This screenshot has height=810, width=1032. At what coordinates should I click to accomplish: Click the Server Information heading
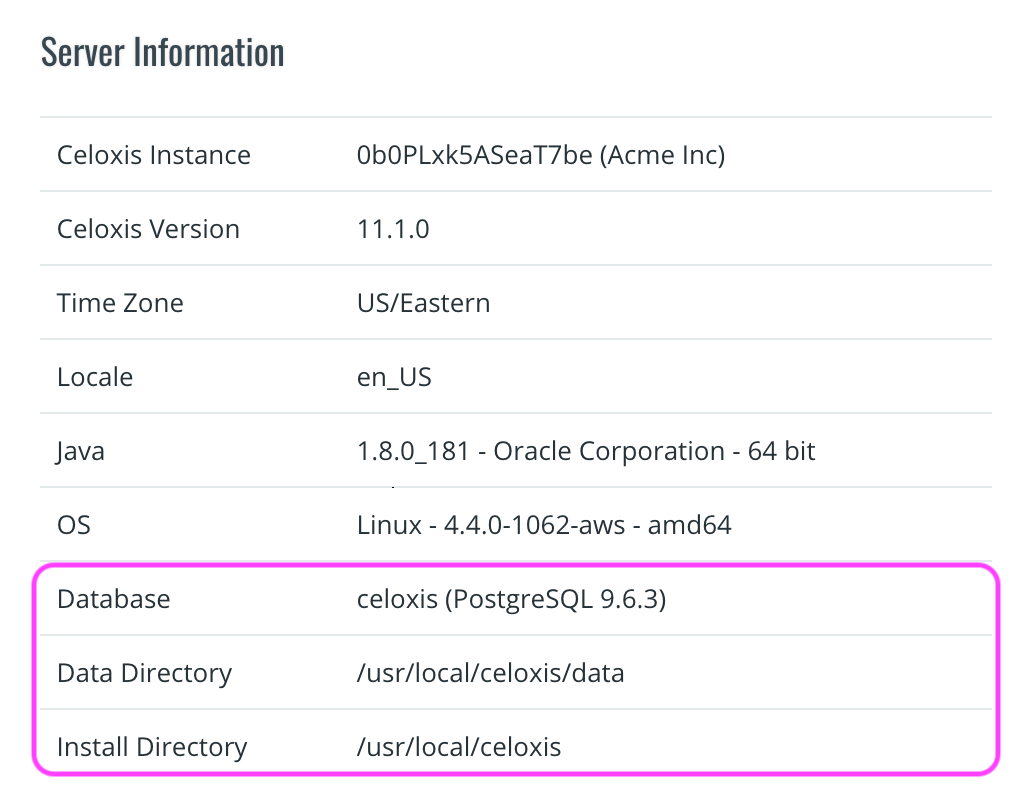(162, 52)
